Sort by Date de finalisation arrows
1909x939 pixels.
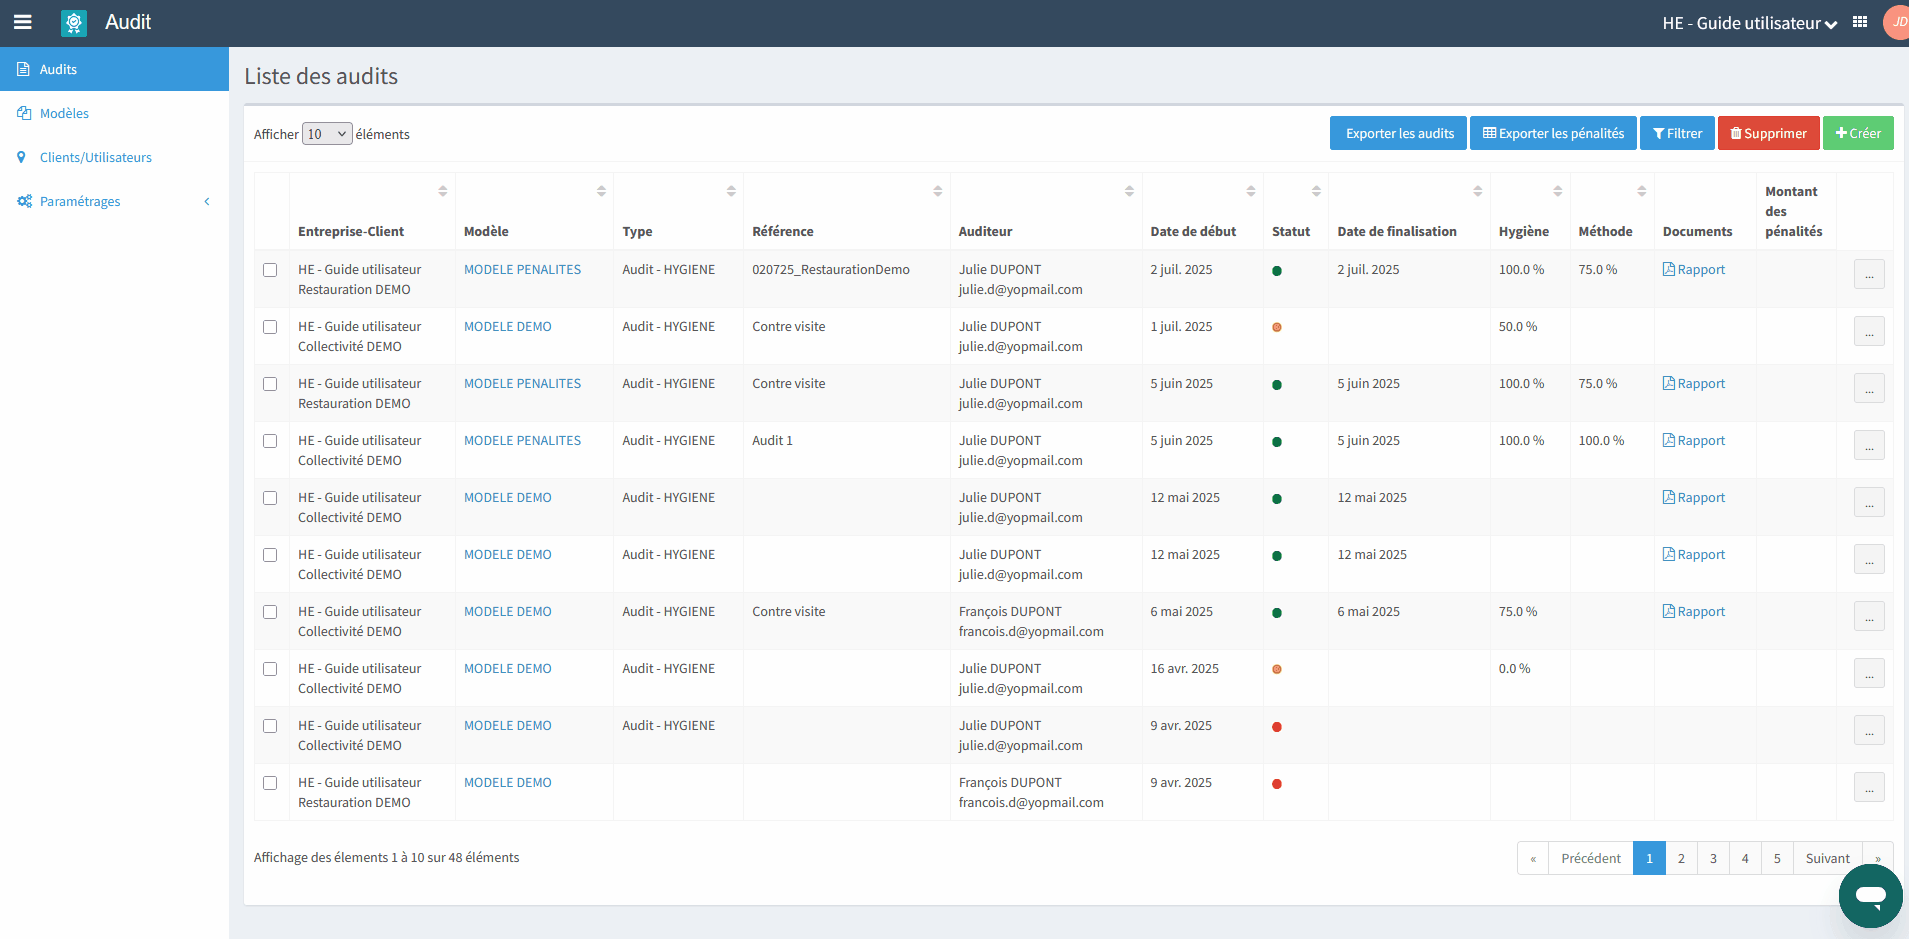(1477, 191)
